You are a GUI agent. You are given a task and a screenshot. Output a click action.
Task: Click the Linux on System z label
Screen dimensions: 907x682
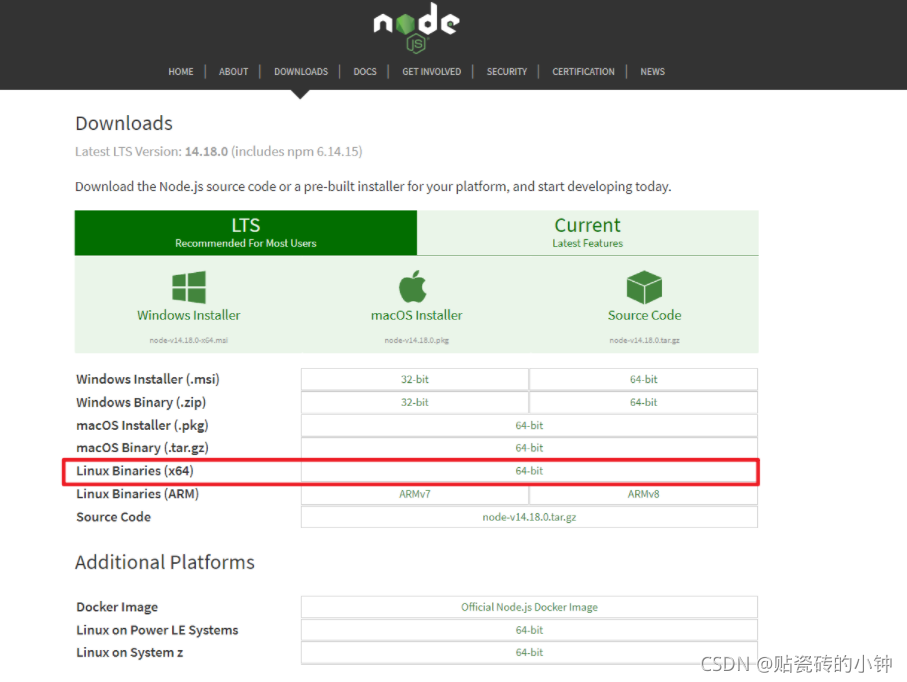pyautogui.click(x=130, y=652)
